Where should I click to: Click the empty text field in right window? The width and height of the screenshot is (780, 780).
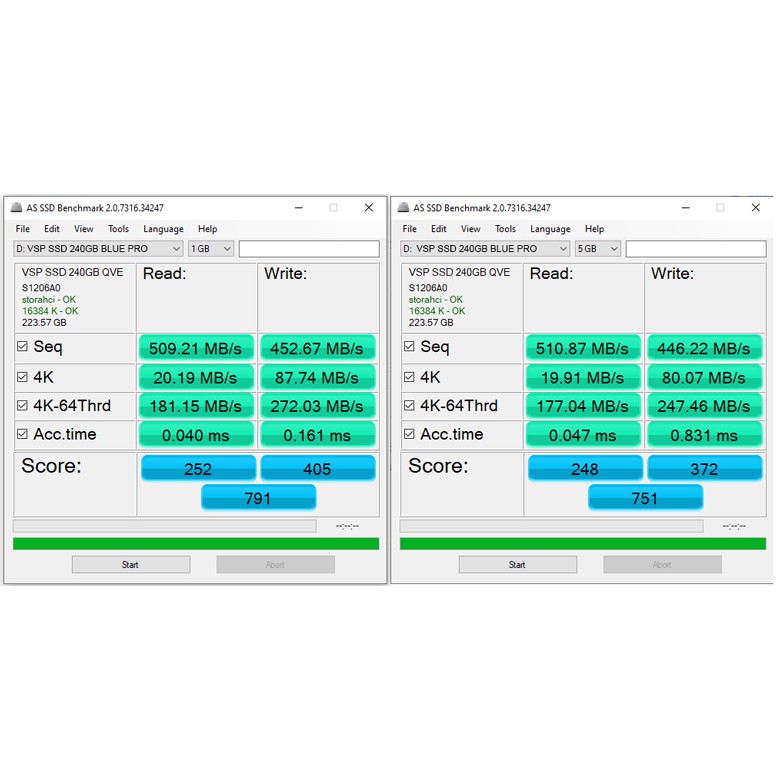696,249
